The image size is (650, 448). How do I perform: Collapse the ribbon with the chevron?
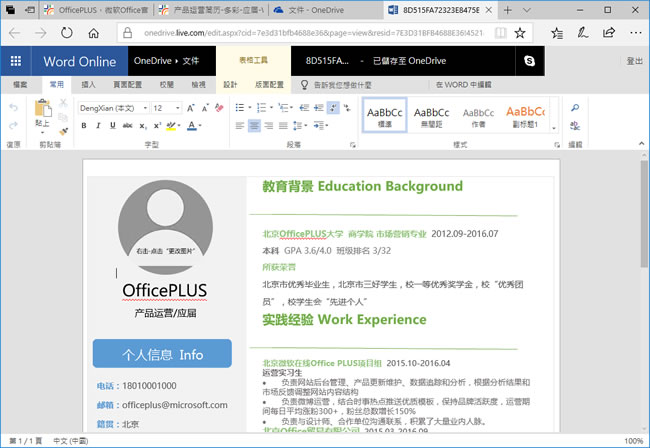click(641, 143)
